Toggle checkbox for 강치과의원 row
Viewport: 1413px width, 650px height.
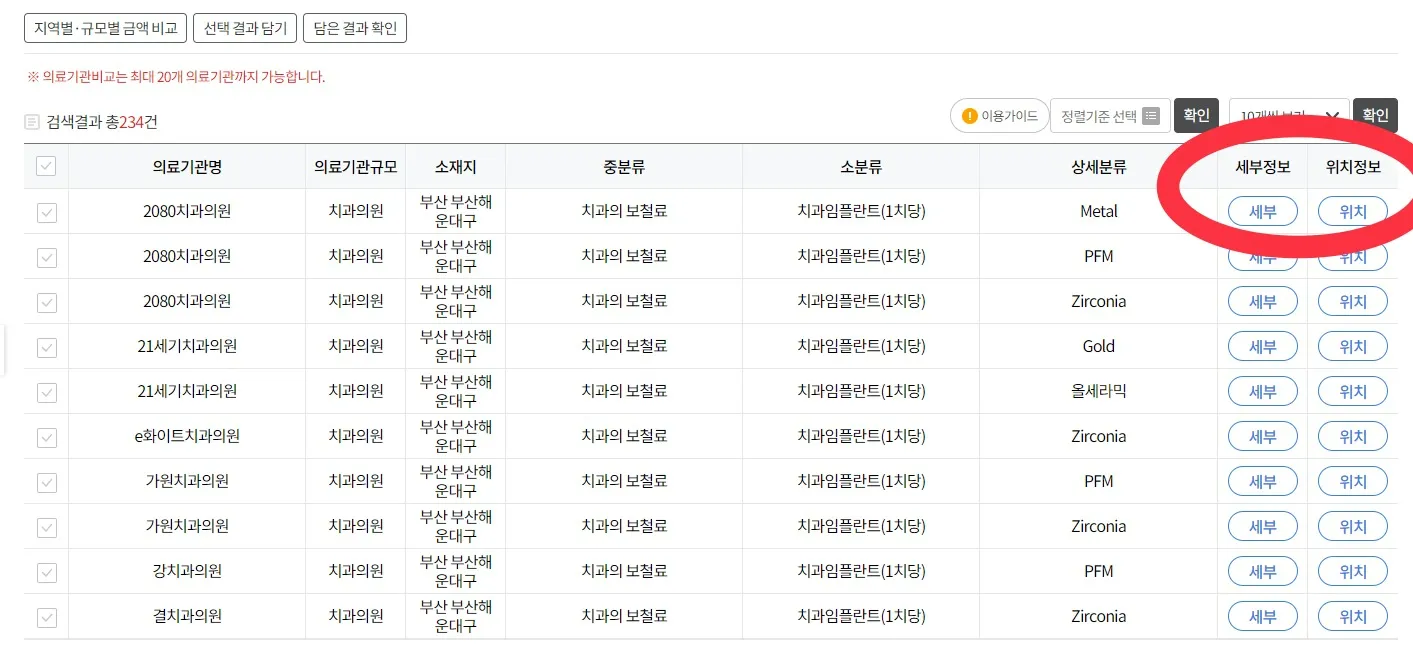pos(46,572)
